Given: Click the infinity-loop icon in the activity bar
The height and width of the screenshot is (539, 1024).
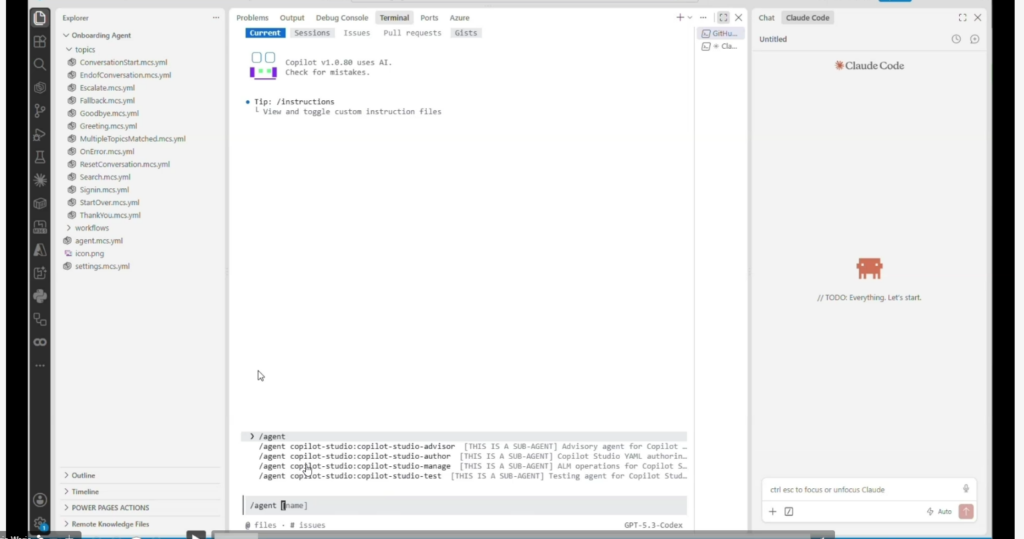Looking at the screenshot, I should tap(40, 342).
